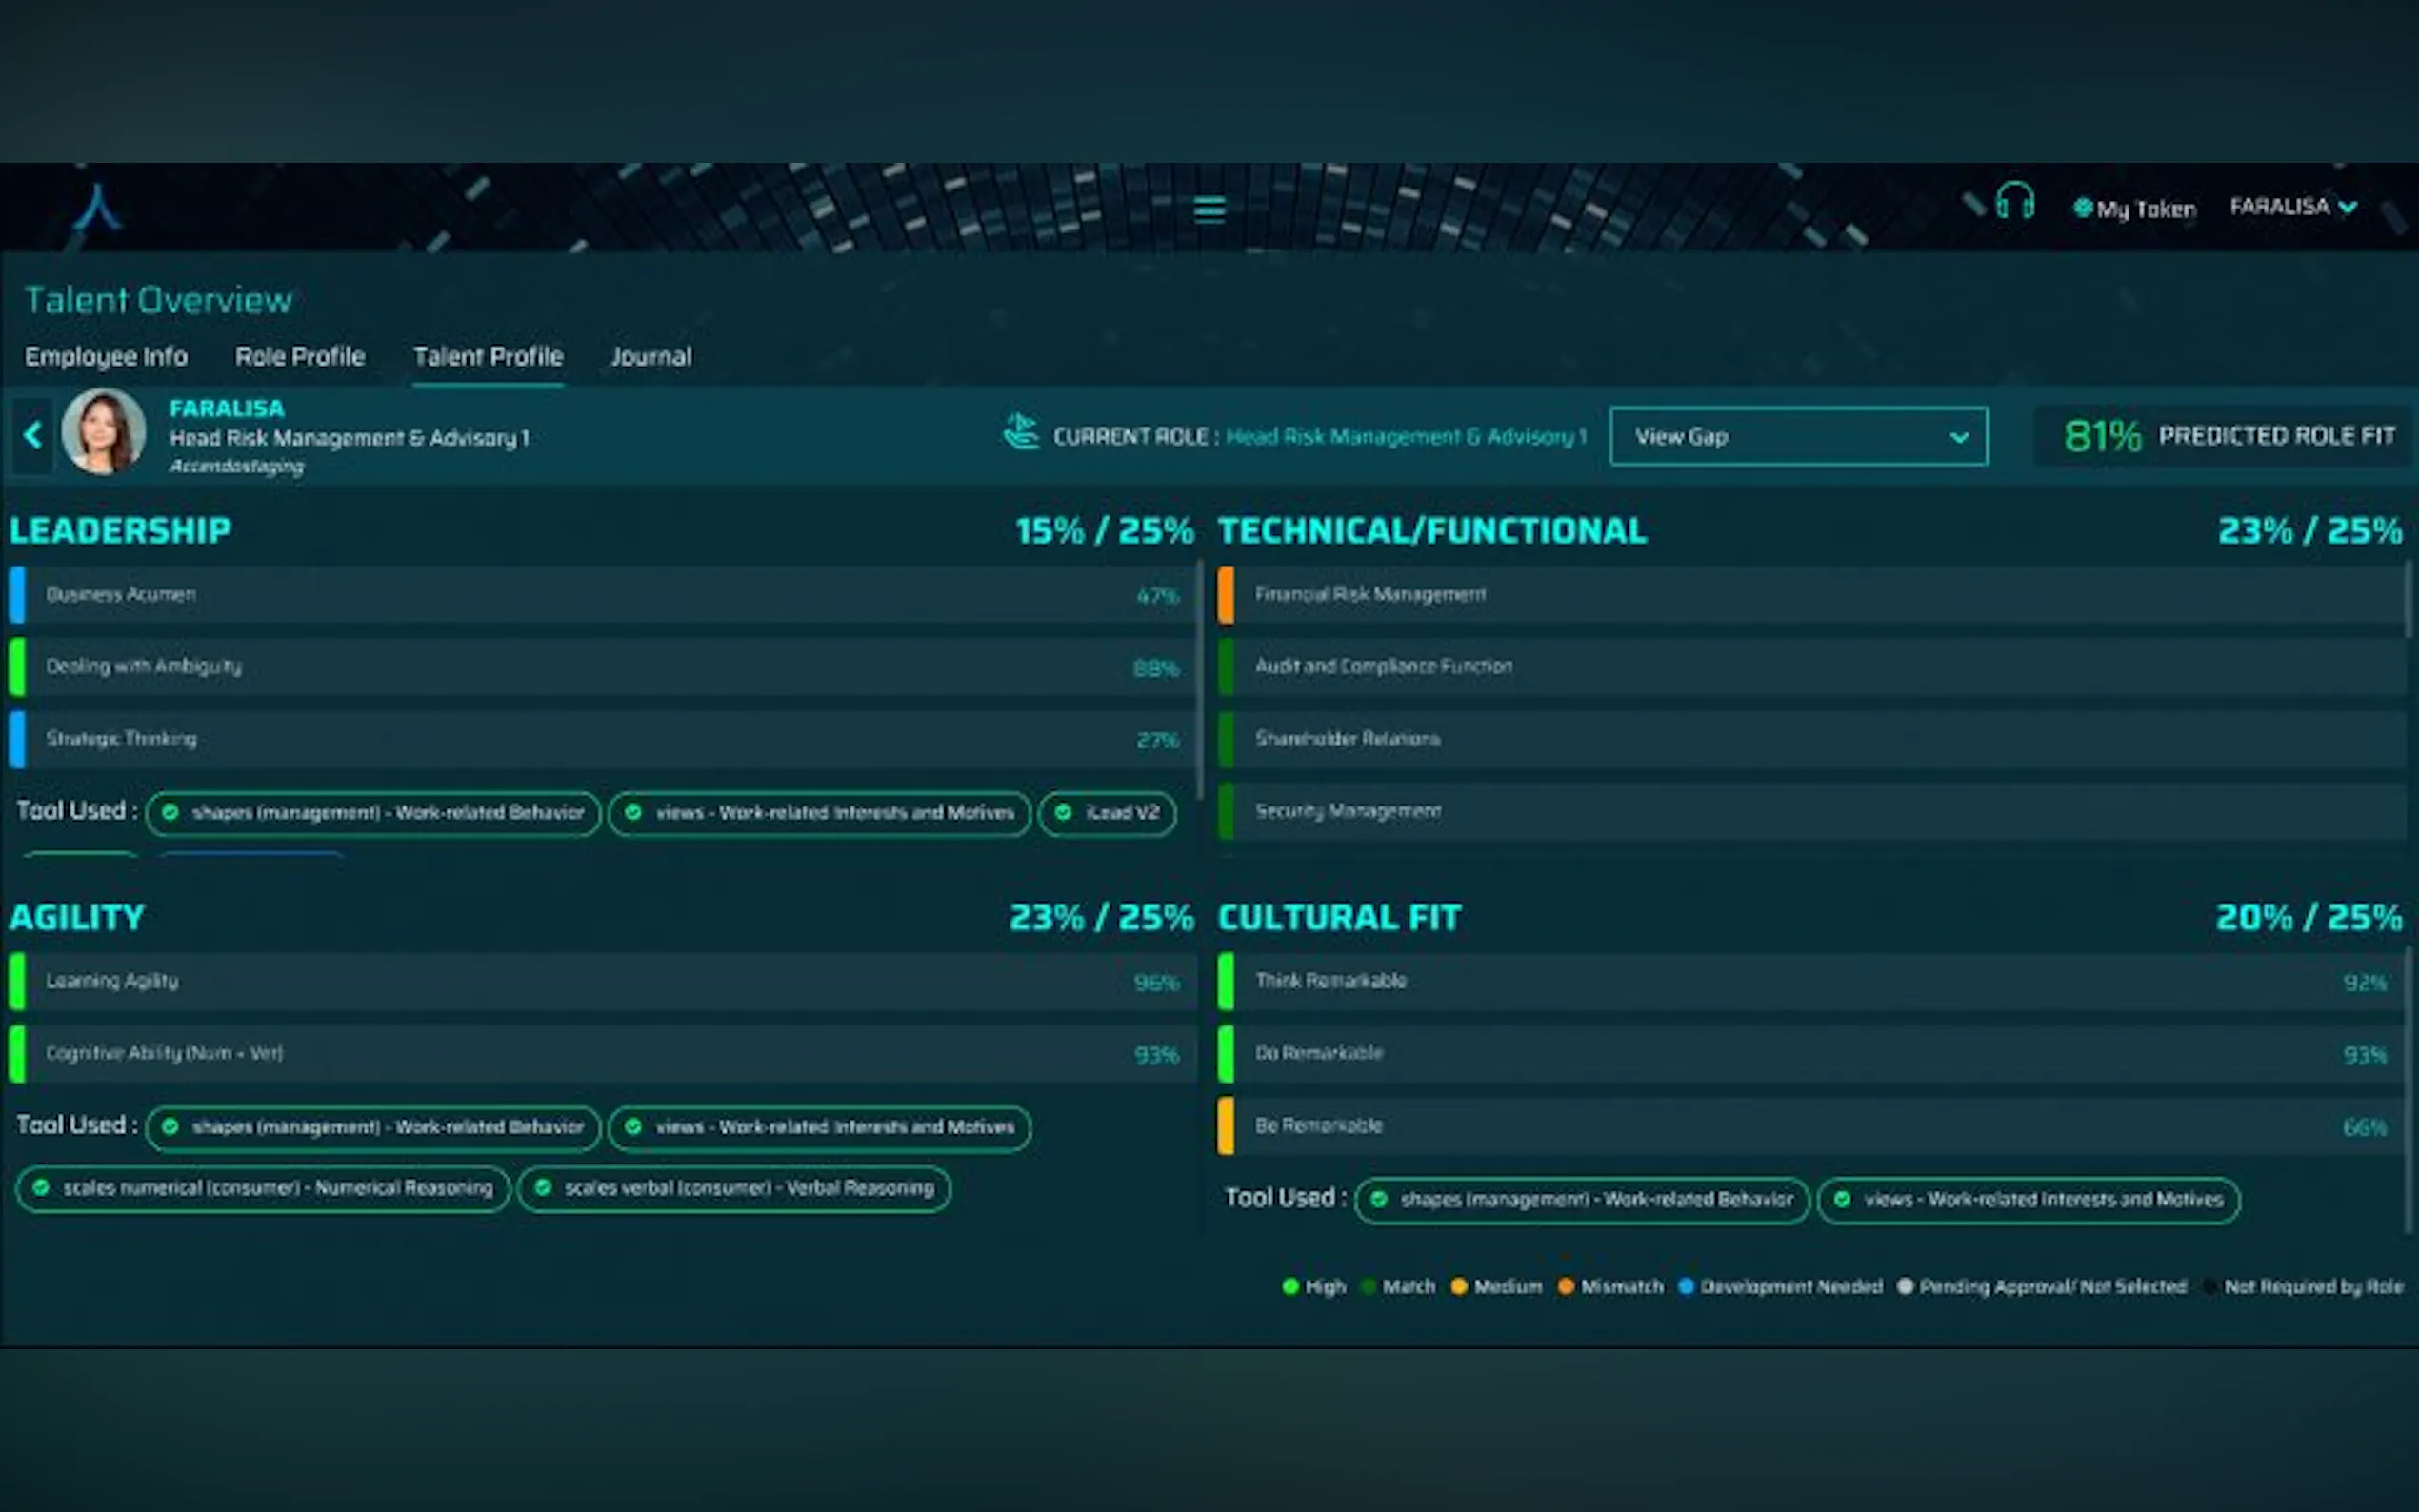Open the Journal tab
Viewport: 2419px width, 1512px height.
point(651,357)
